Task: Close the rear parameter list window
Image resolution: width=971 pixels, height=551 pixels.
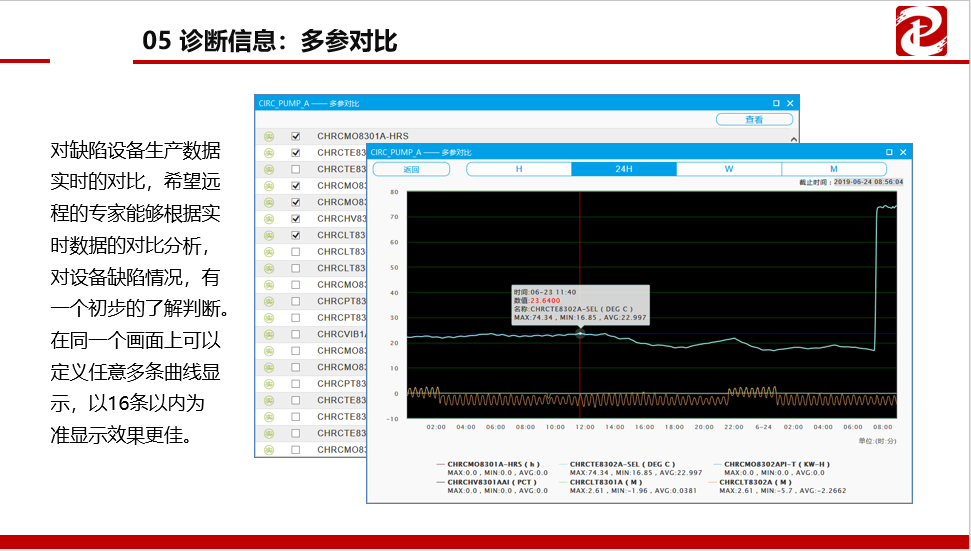Action: coord(790,103)
